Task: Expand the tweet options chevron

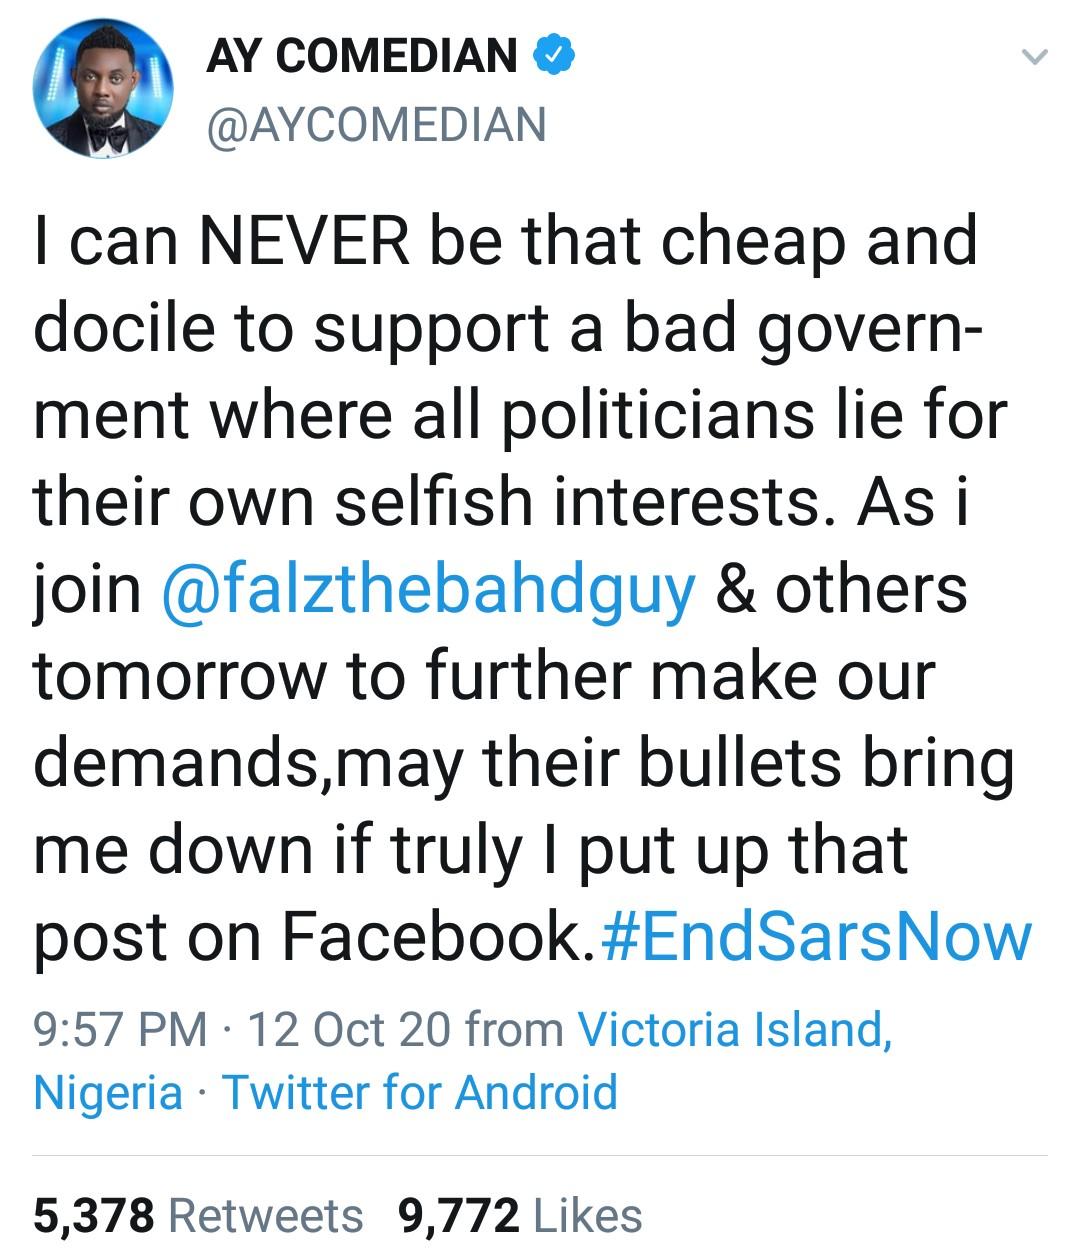Action: (1035, 57)
